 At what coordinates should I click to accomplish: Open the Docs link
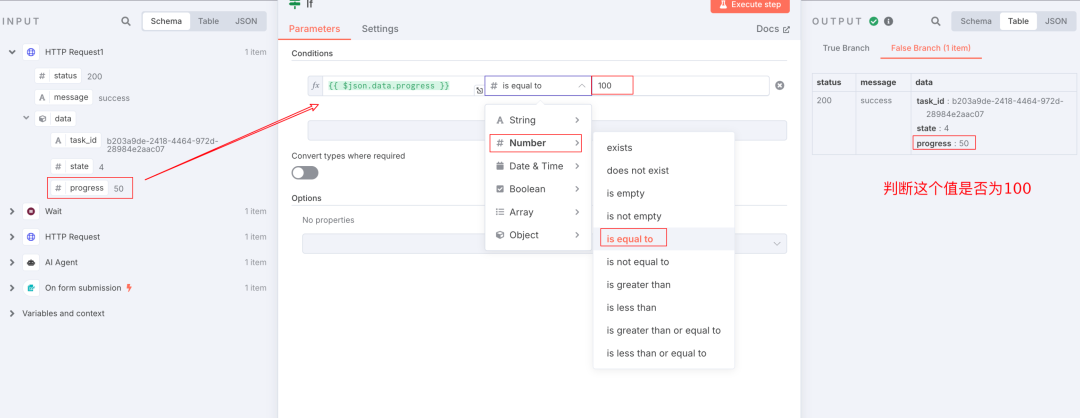pyautogui.click(x=773, y=29)
